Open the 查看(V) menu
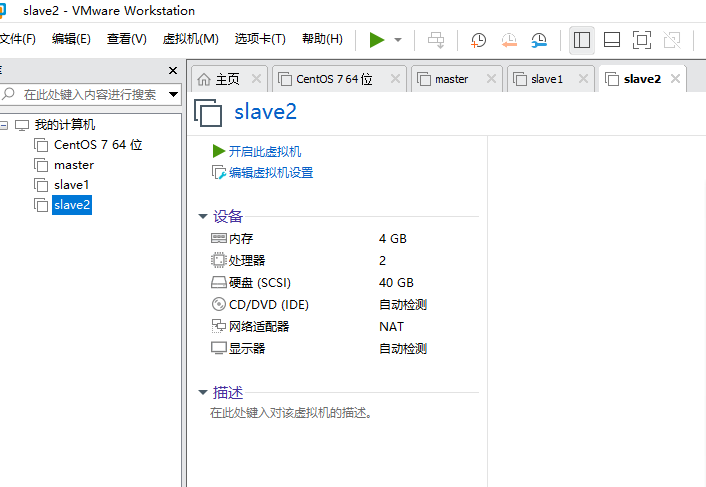 pos(127,39)
